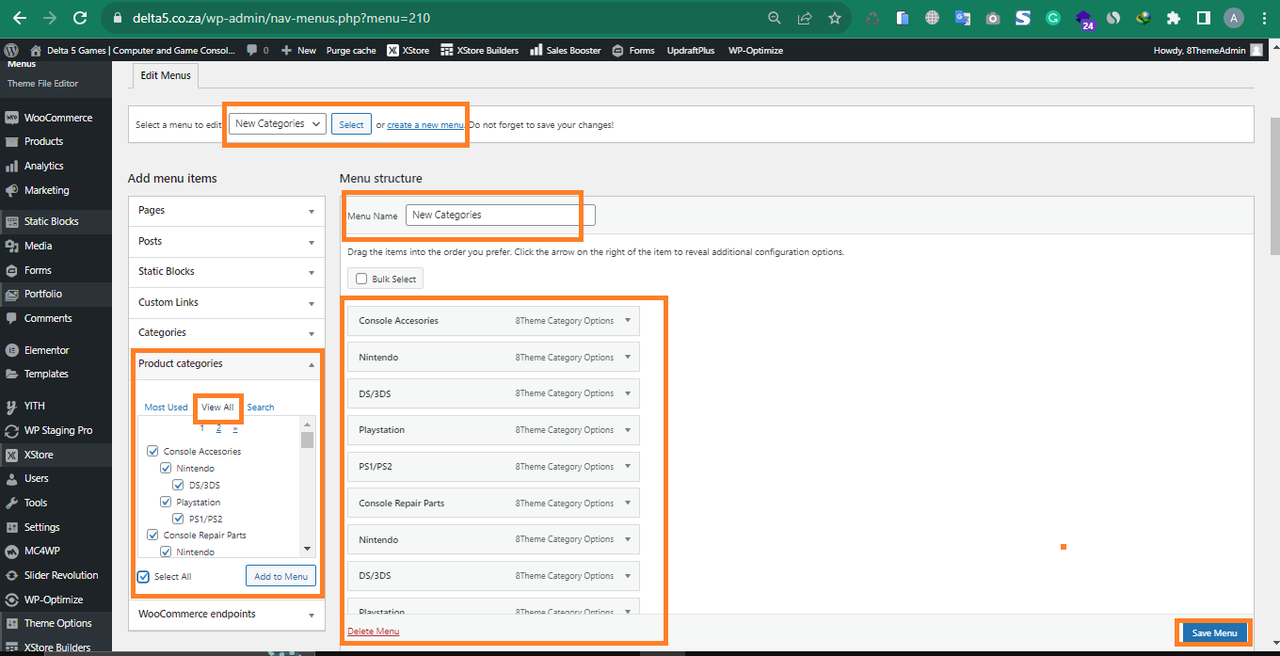Click the camera screenshot extension icon

point(992,18)
